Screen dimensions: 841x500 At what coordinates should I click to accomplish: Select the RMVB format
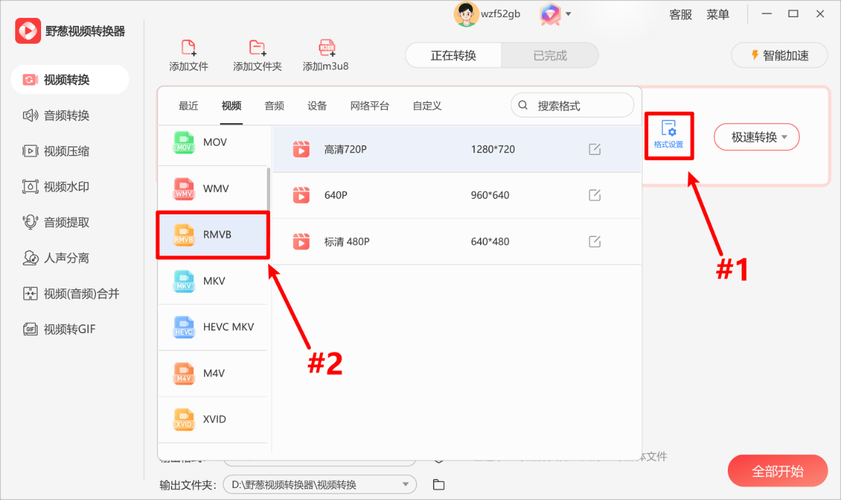213,235
